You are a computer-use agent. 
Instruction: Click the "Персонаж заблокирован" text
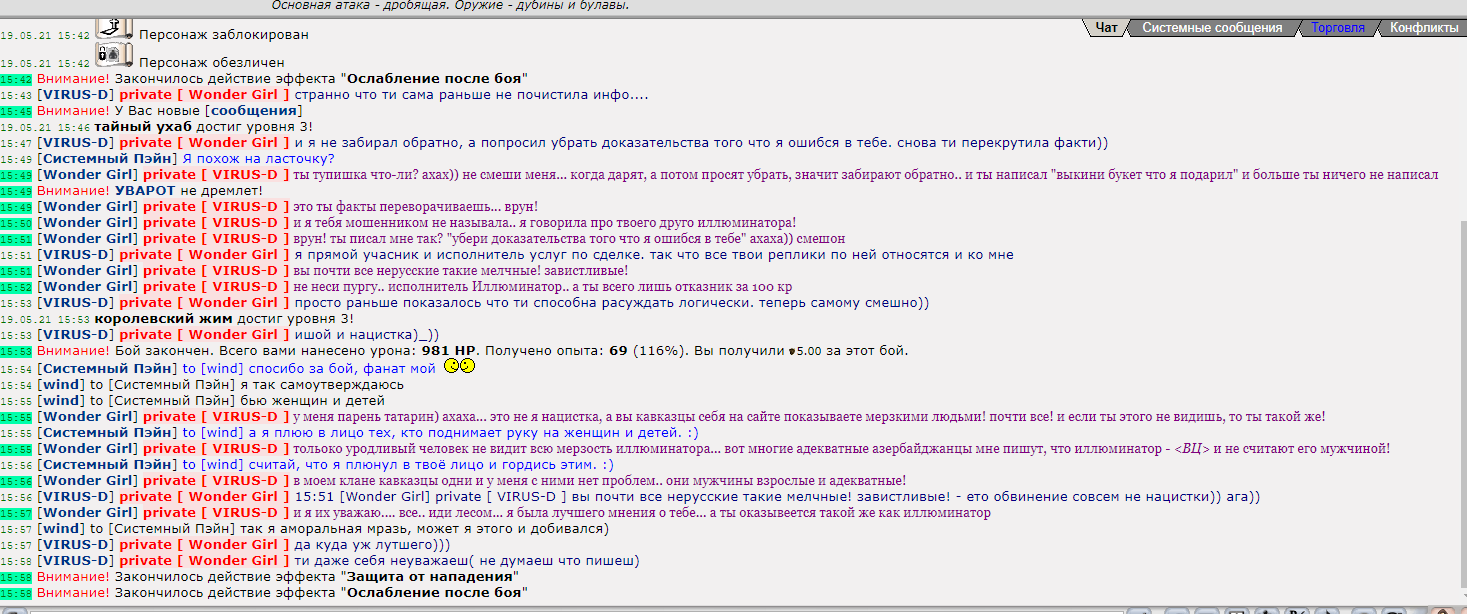click(224, 35)
